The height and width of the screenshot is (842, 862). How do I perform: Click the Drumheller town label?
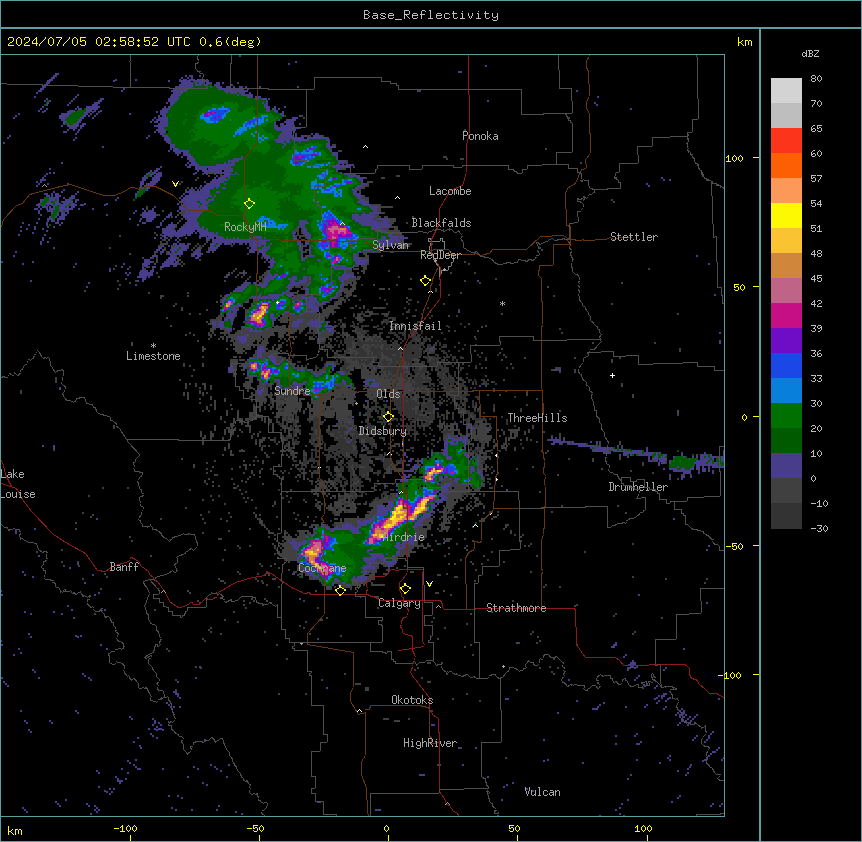click(x=638, y=487)
